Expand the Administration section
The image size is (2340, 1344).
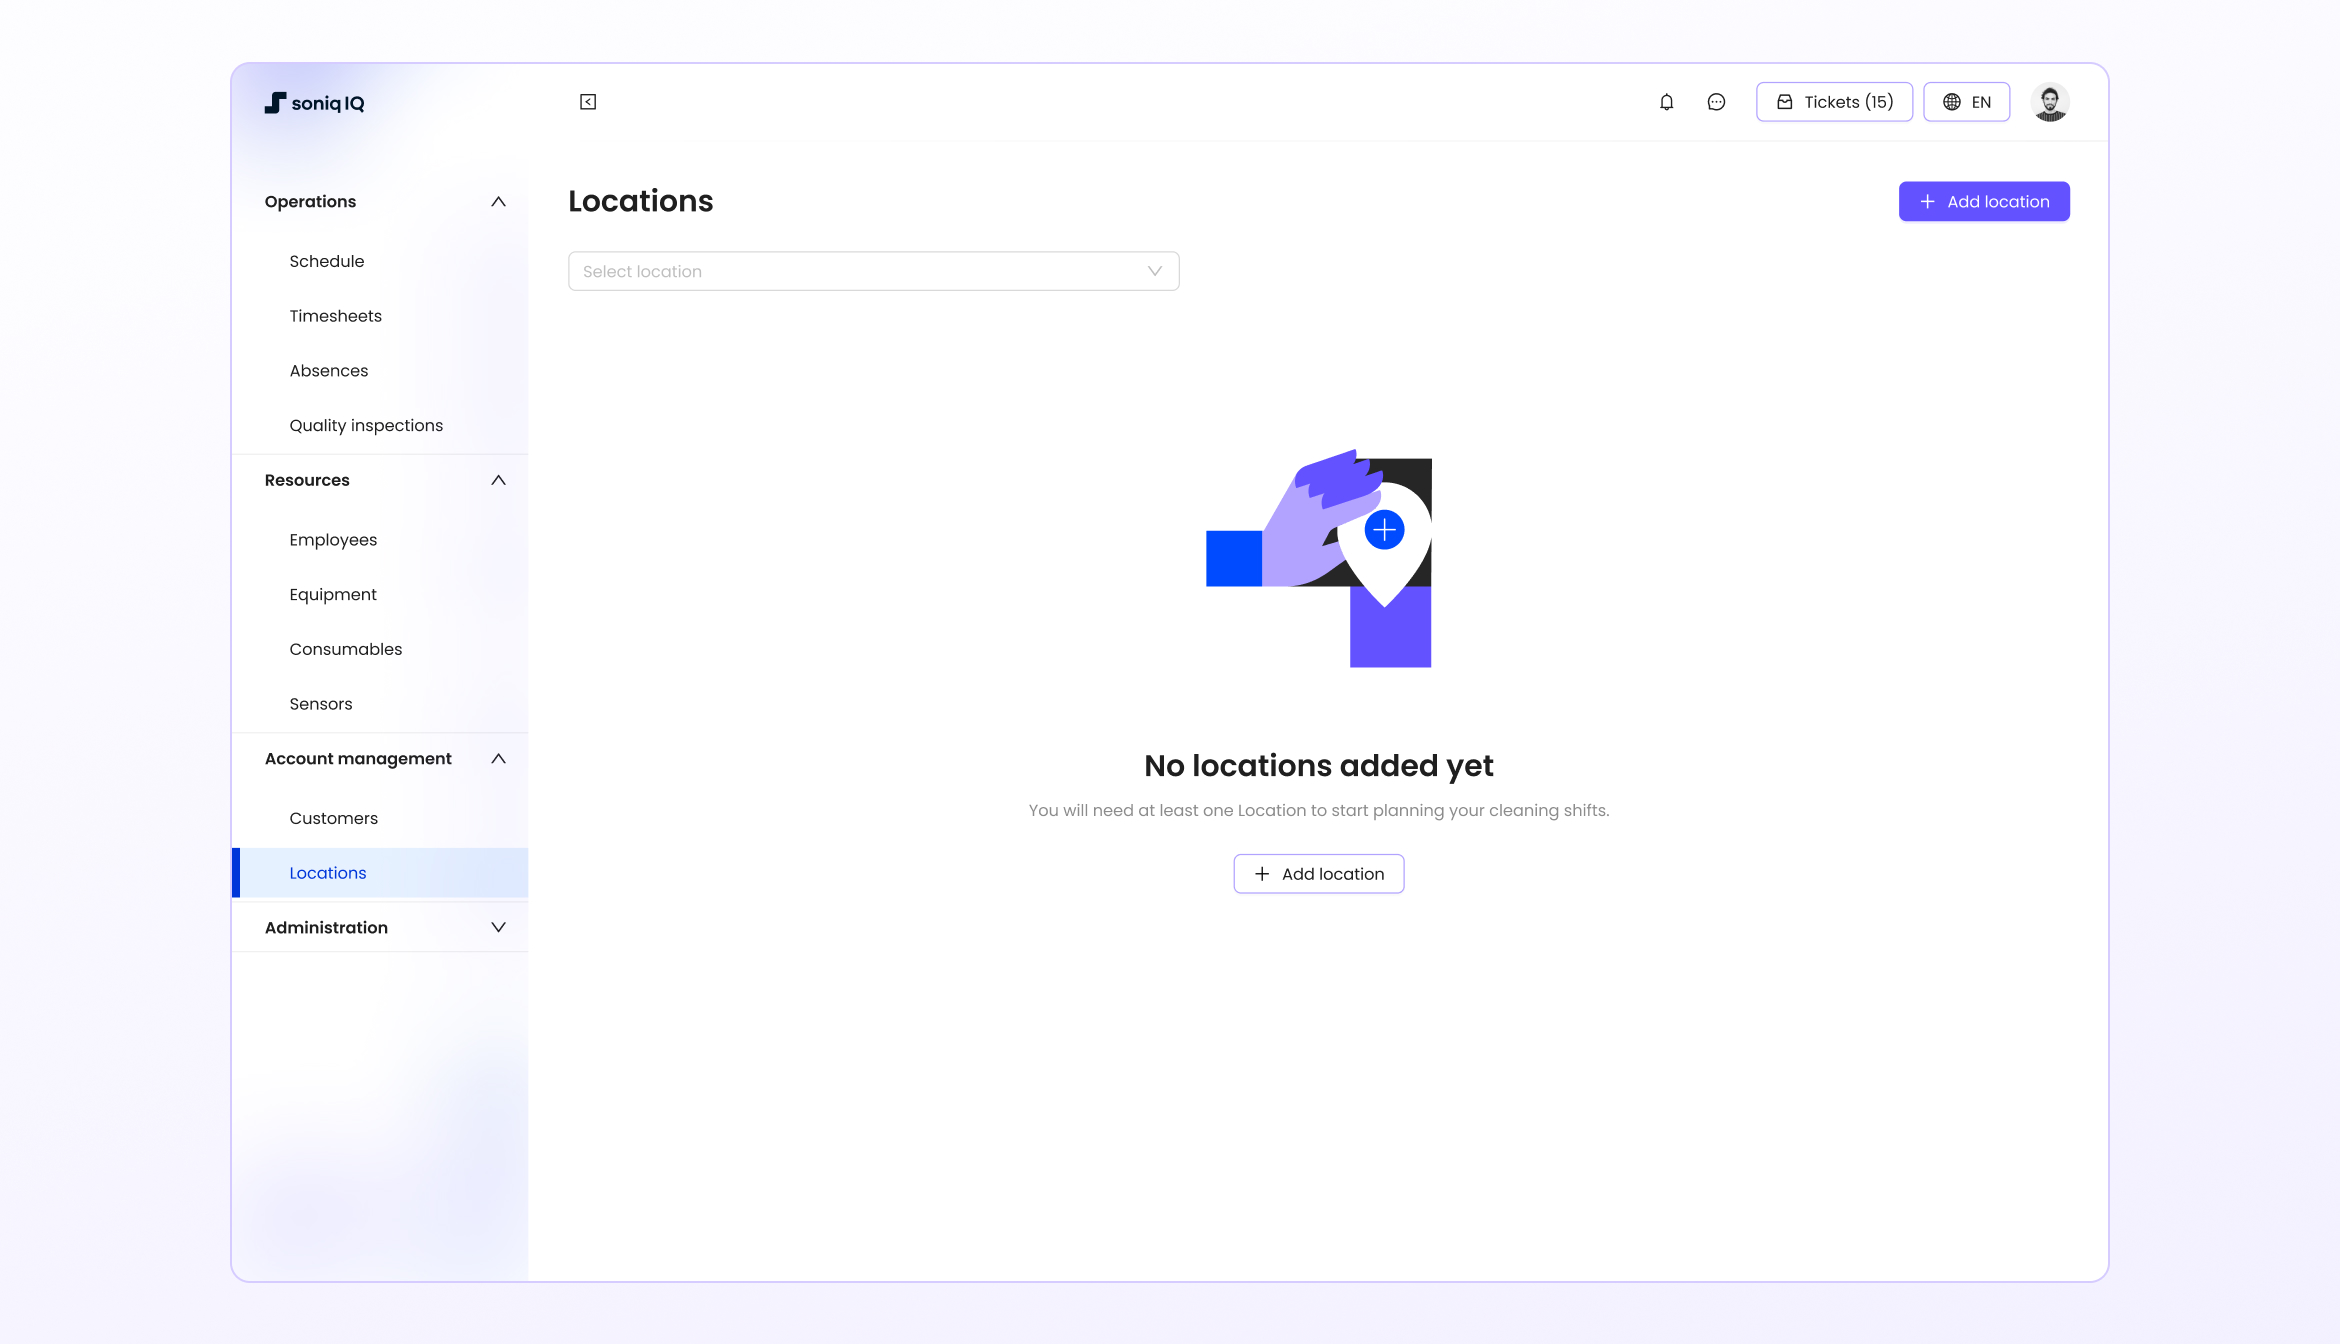tap(498, 927)
